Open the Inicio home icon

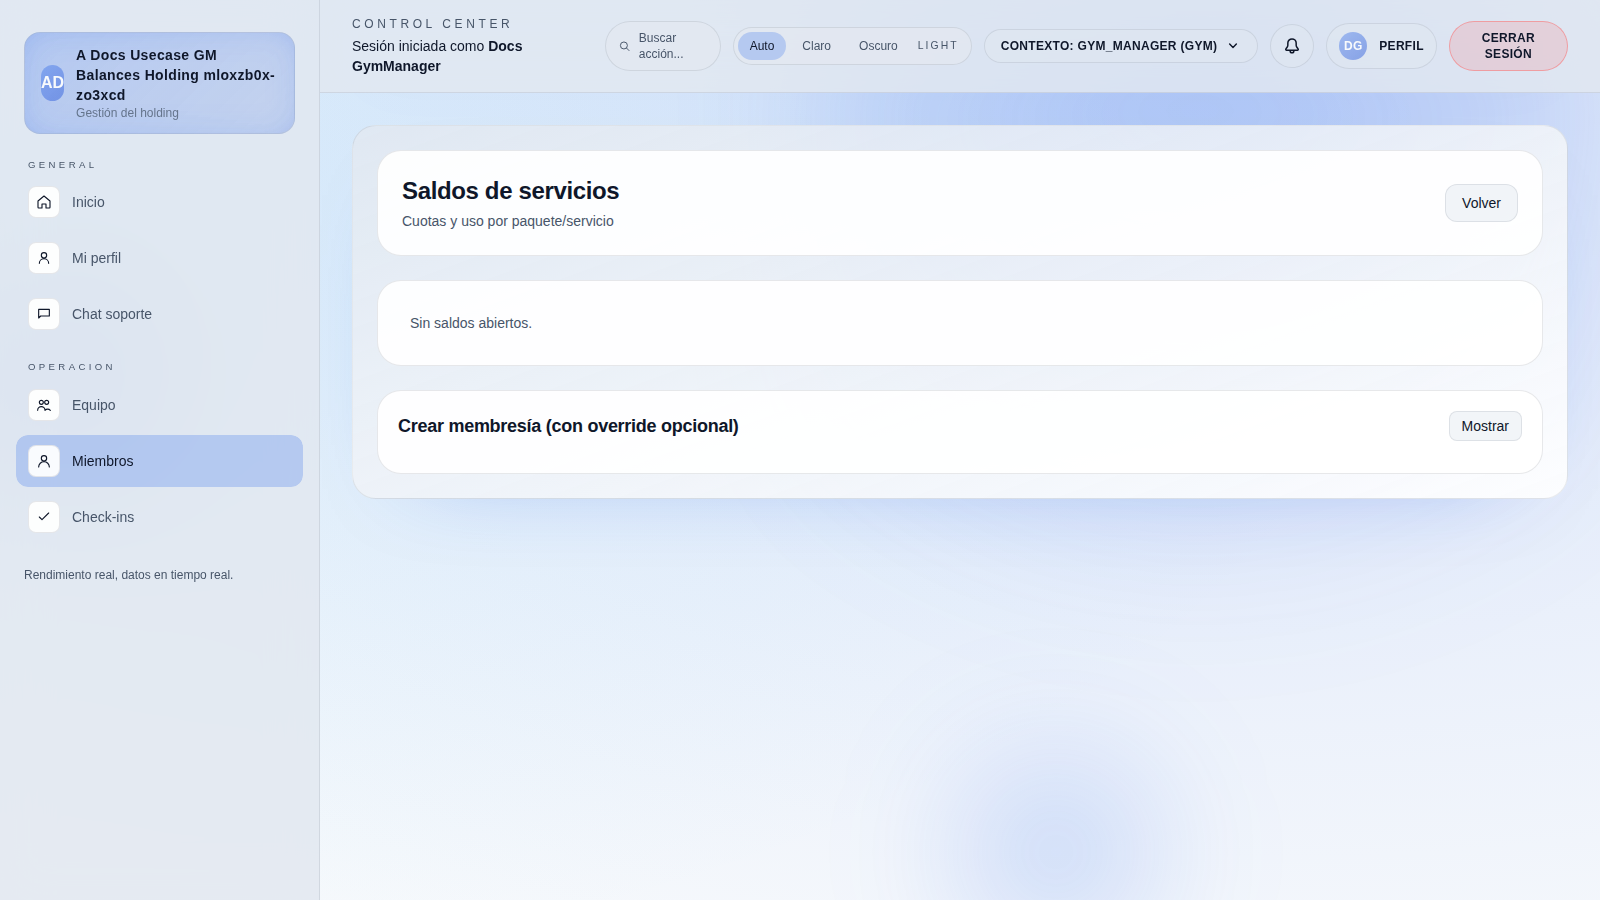pos(44,202)
